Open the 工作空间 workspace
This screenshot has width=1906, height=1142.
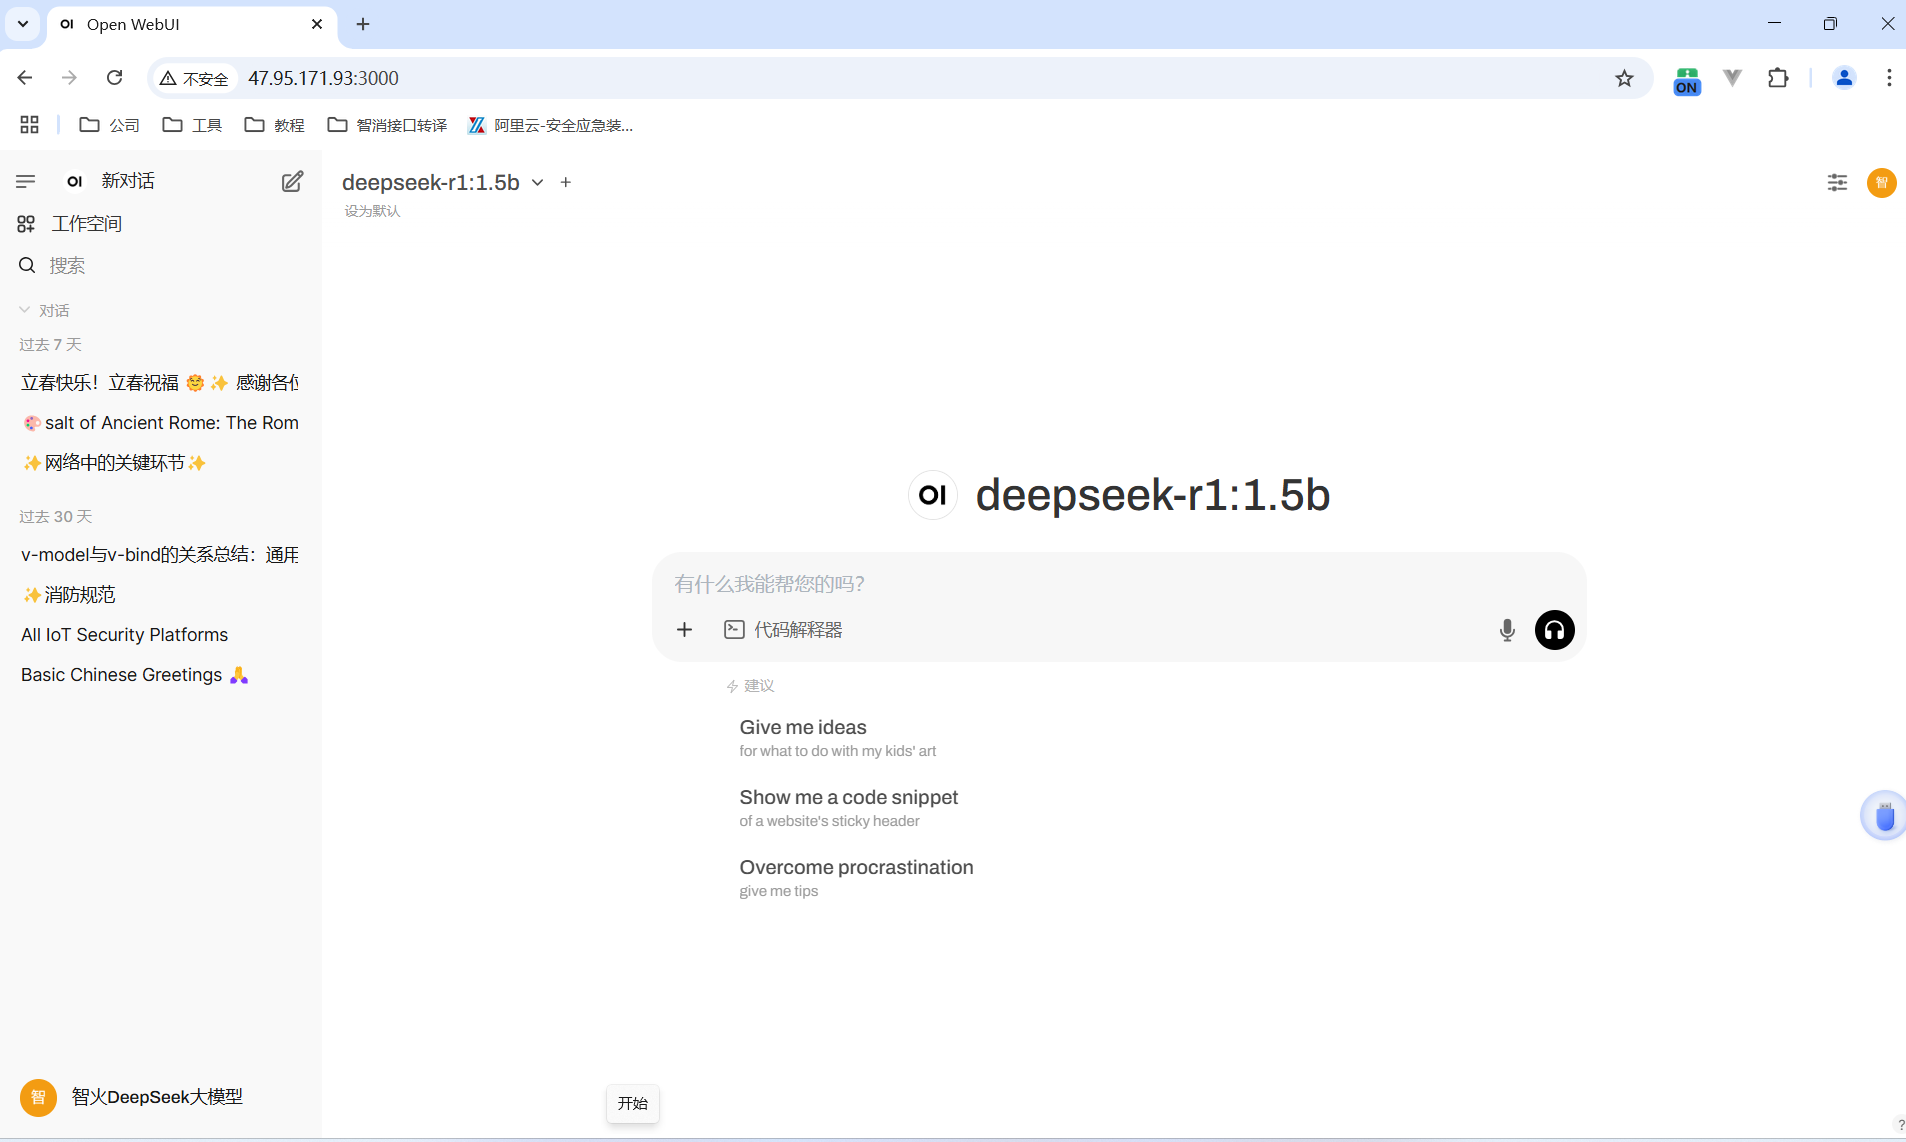coord(70,224)
